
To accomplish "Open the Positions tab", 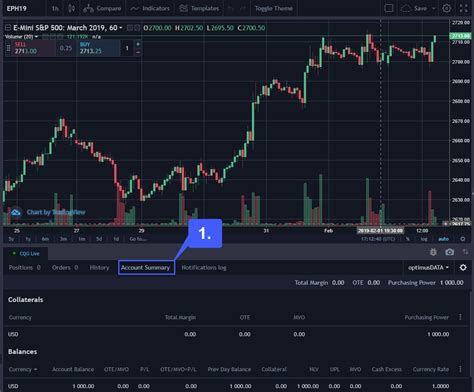I will pos(25,268).
